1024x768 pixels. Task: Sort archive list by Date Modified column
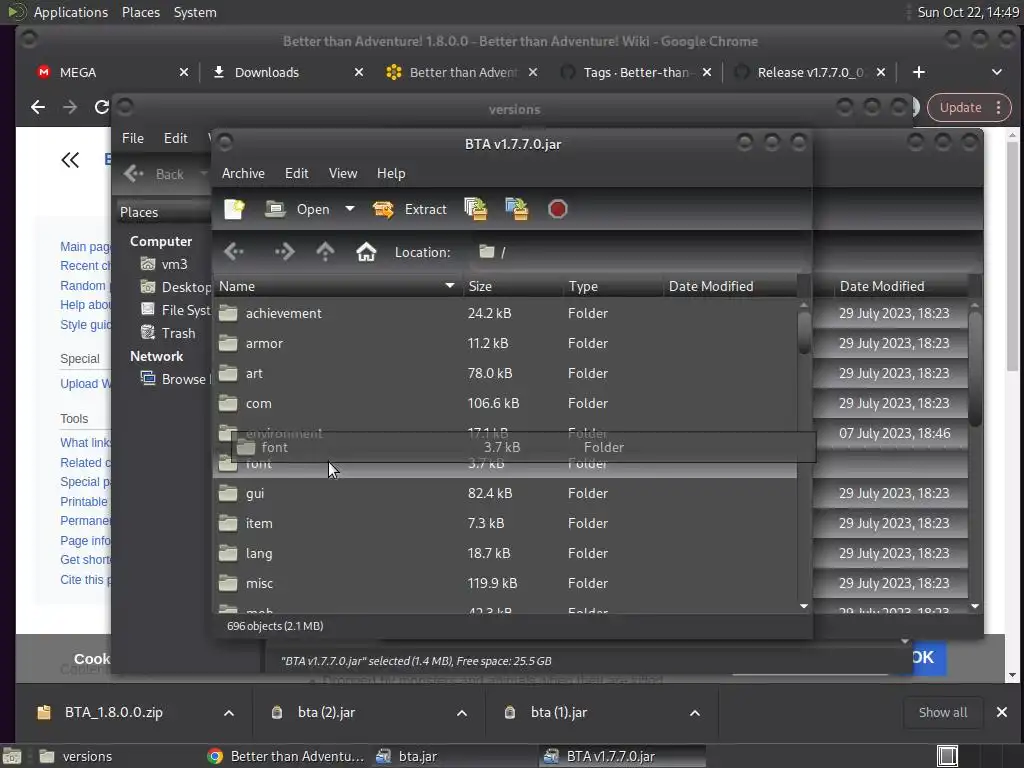click(x=729, y=286)
